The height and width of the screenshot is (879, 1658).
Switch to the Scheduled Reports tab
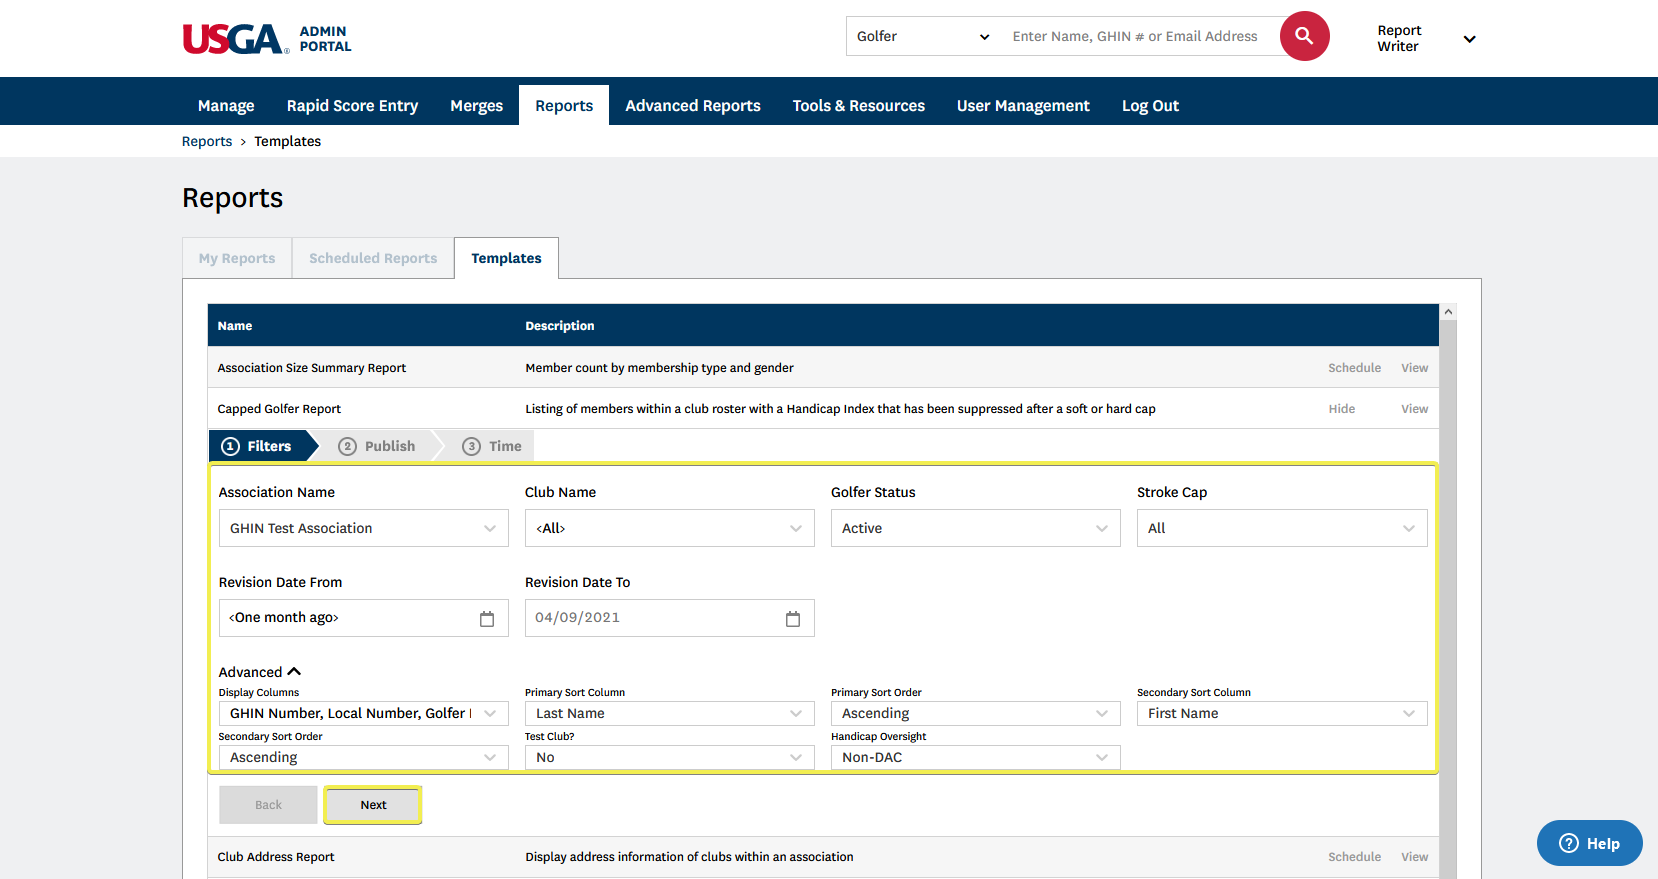(373, 258)
